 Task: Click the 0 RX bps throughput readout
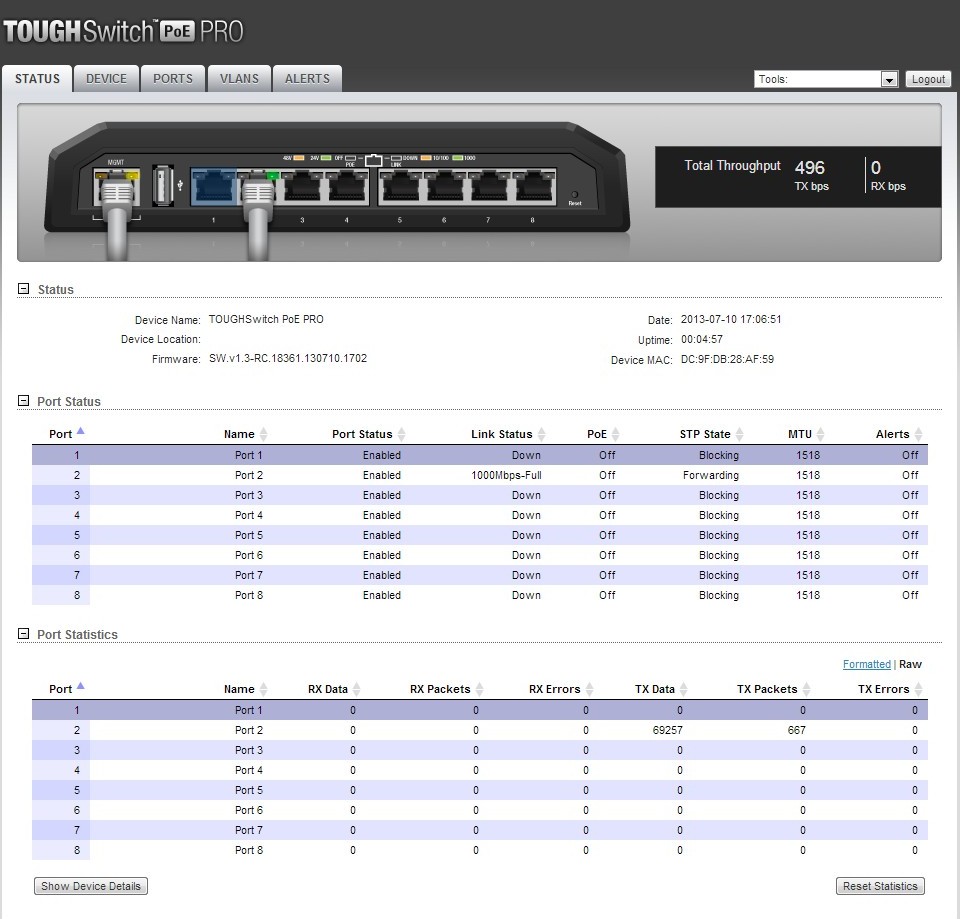tap(888, 175)
